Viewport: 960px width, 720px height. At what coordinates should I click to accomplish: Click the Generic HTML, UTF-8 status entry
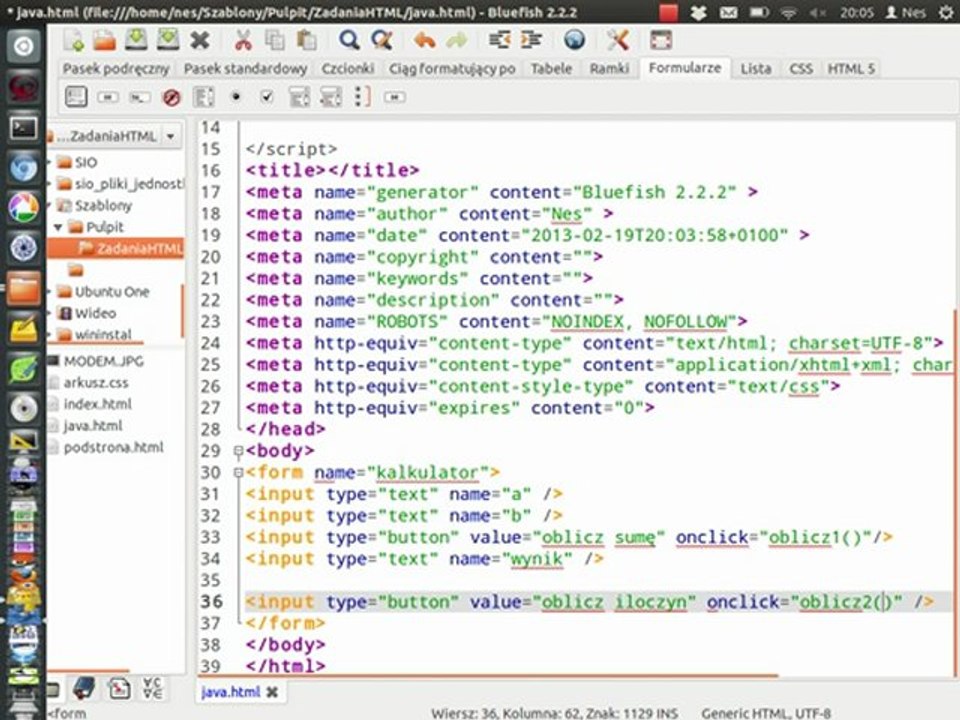click(766, 713)
